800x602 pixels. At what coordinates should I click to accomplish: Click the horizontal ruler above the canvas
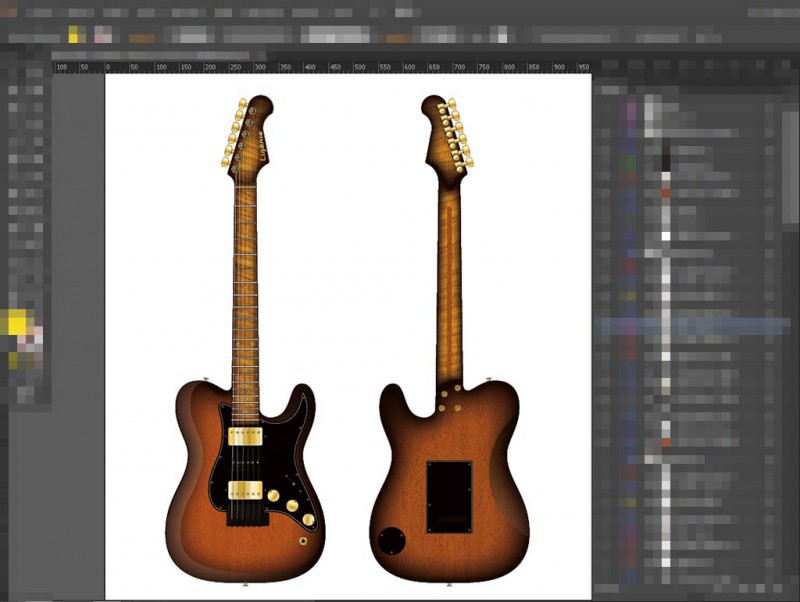(320, 67)
